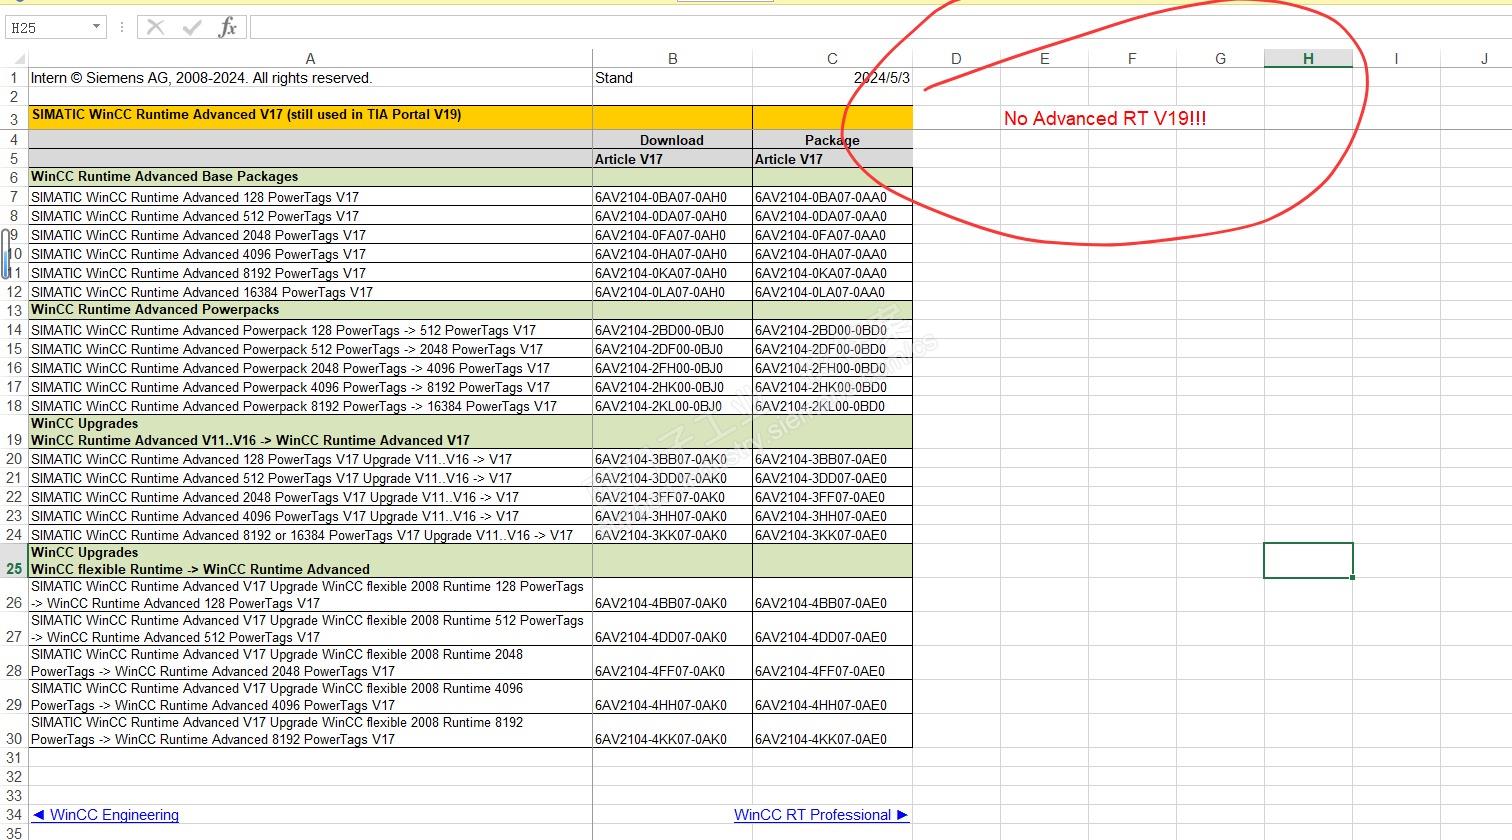Select row 7 by its row header
The width and height of the screenshot is (1512, 840).
14,197
